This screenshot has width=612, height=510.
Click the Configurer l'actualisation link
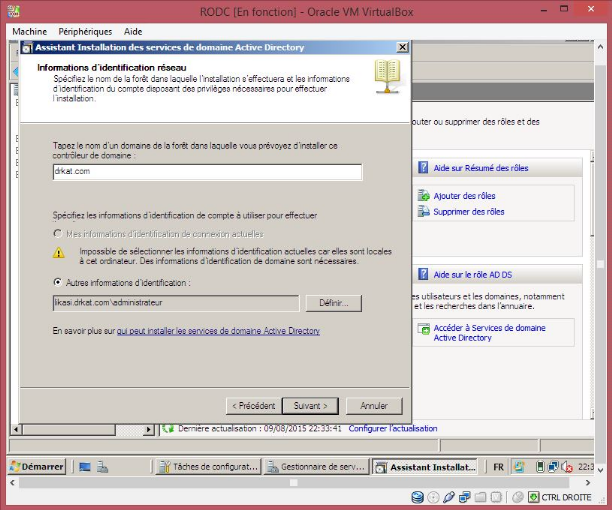(392, 428)
